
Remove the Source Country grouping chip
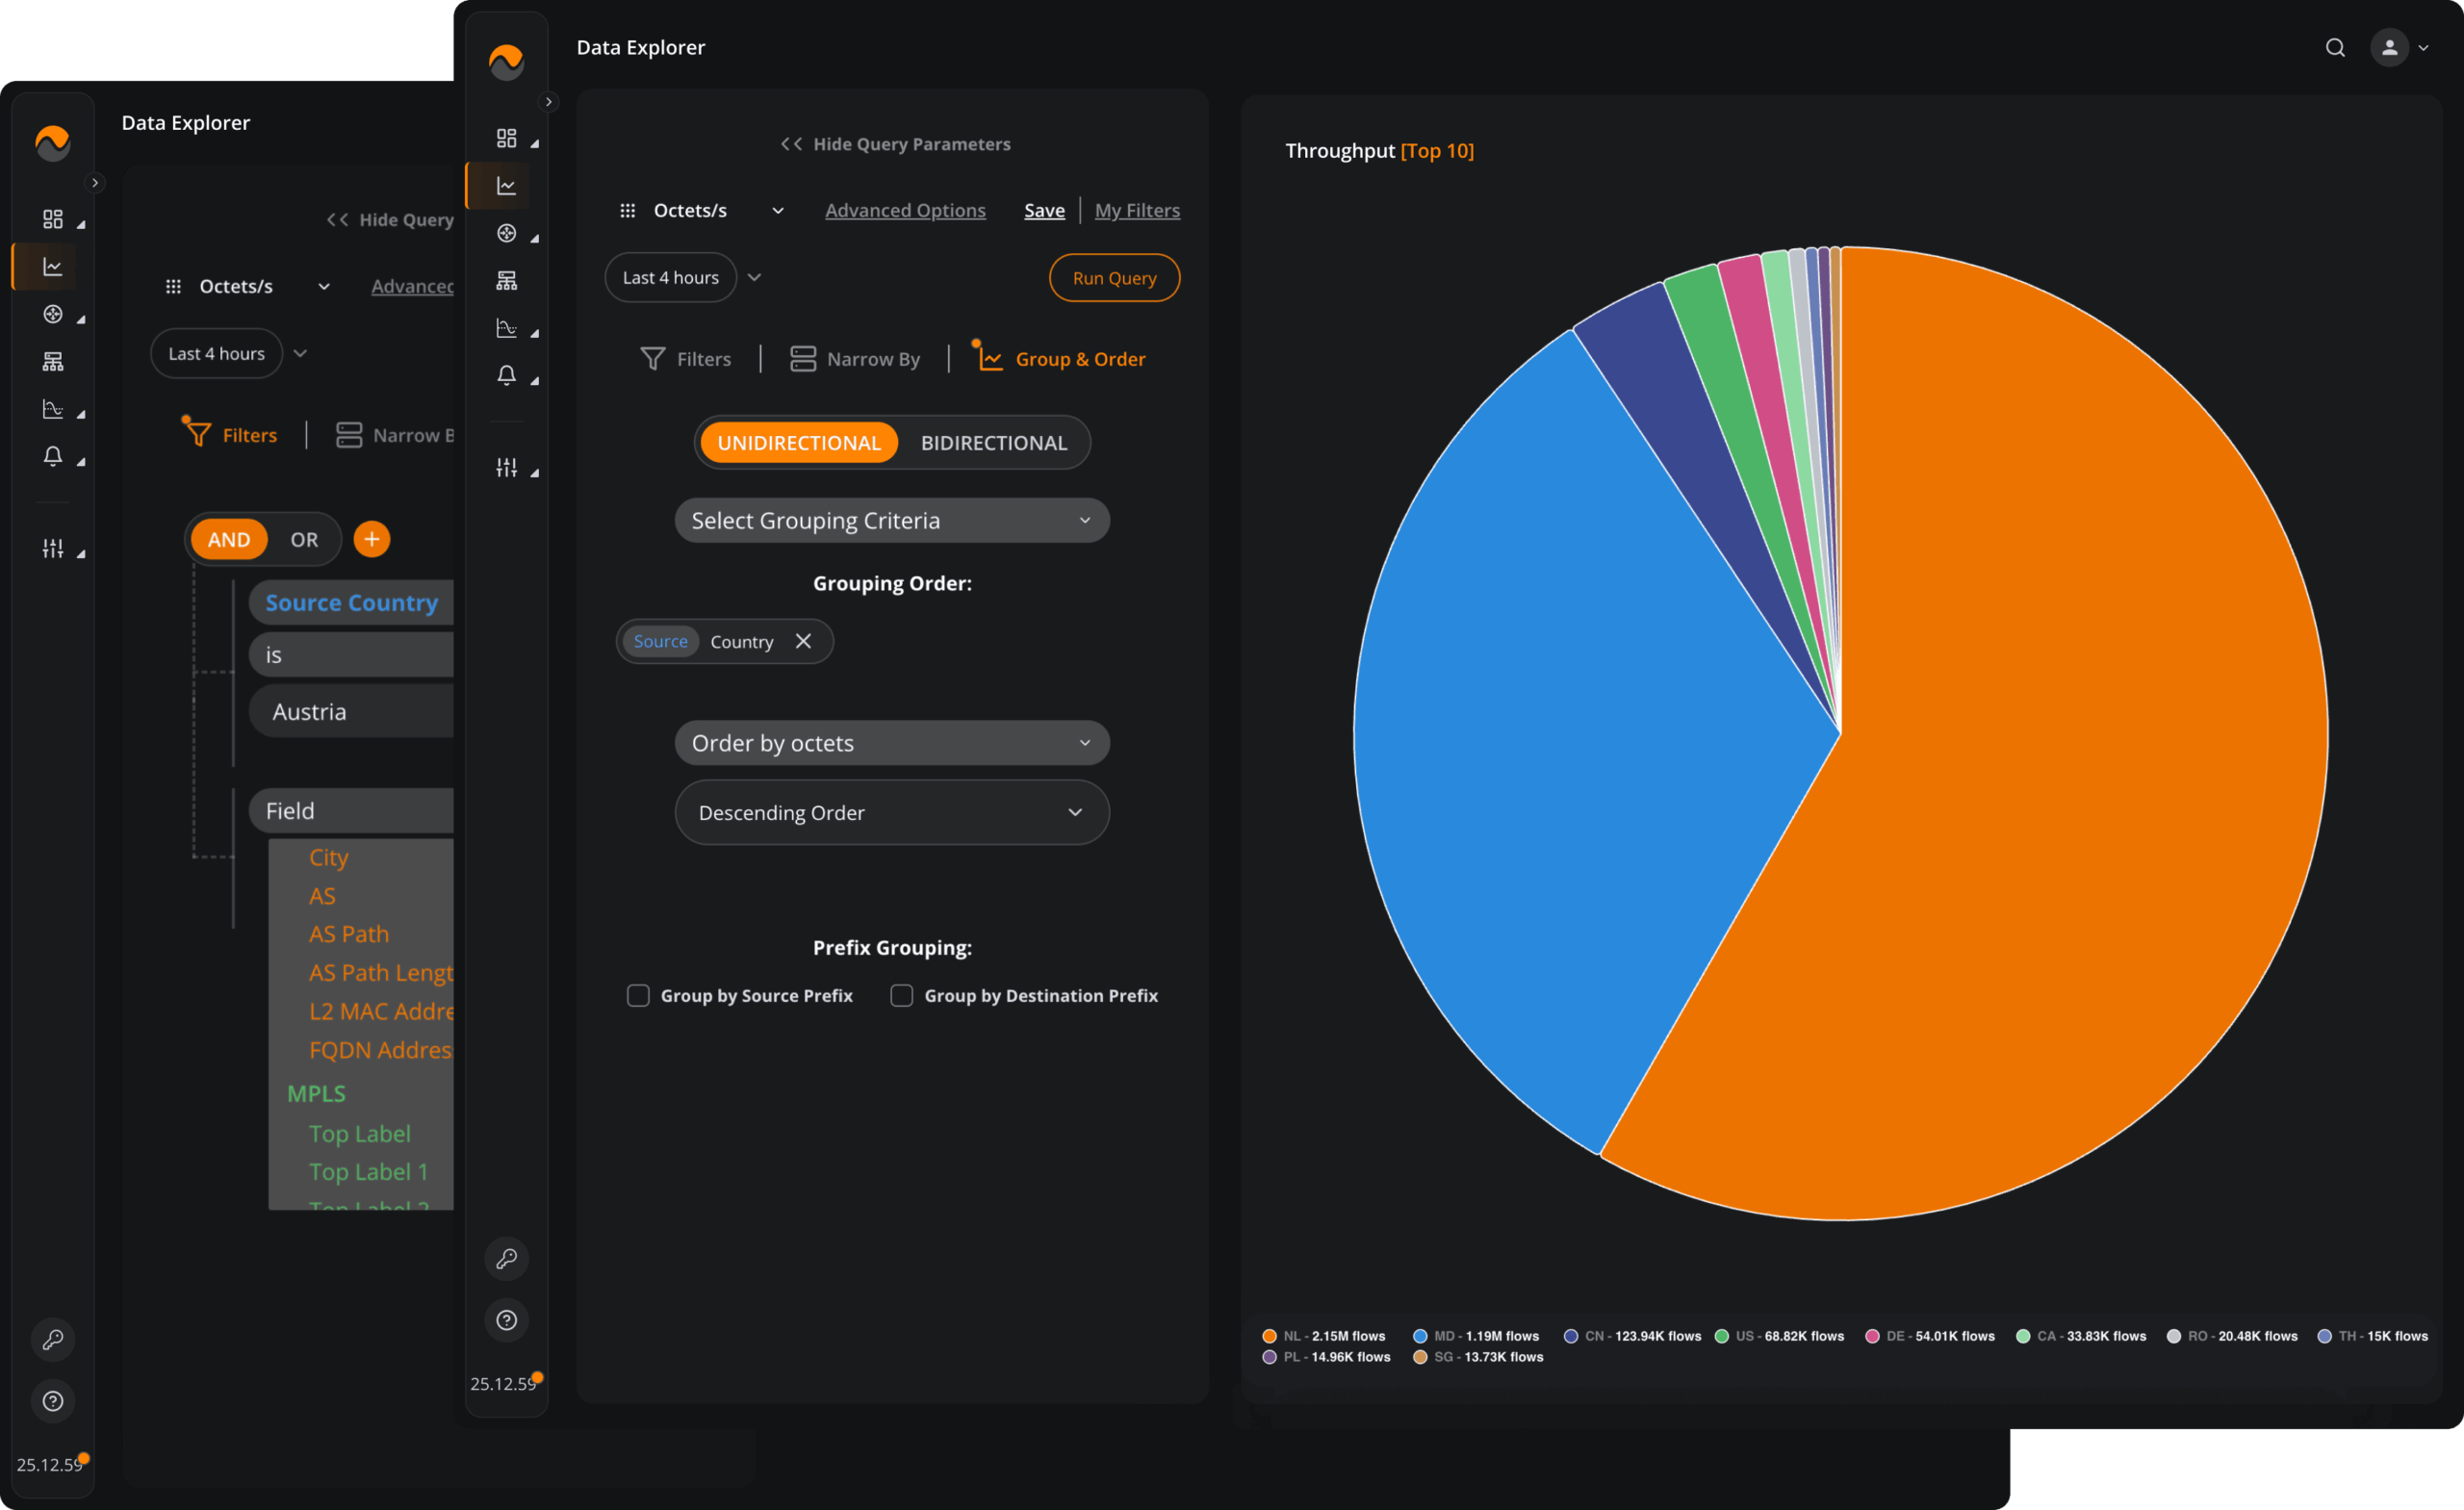803,641
